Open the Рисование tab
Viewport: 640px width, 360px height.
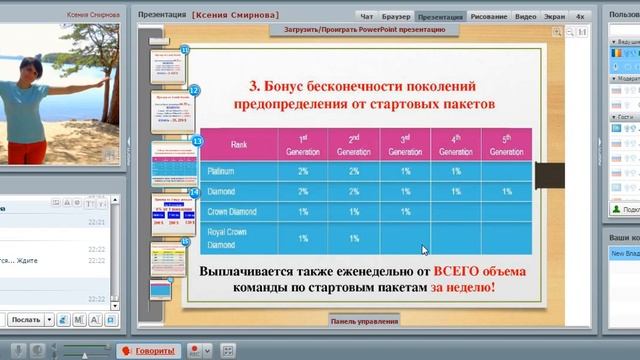(x=489, y=16)
